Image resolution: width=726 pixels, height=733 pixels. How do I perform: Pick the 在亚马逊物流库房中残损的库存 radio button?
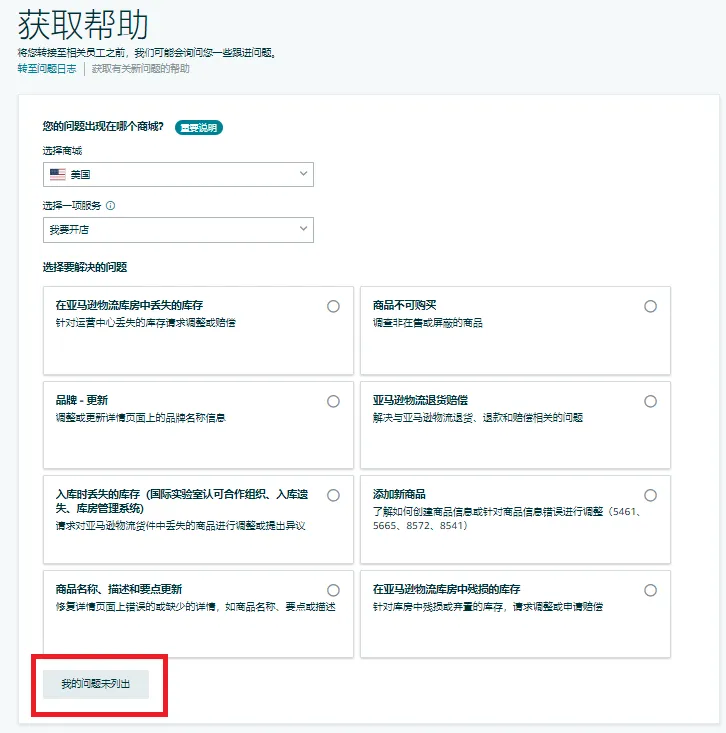pos(650,590)
